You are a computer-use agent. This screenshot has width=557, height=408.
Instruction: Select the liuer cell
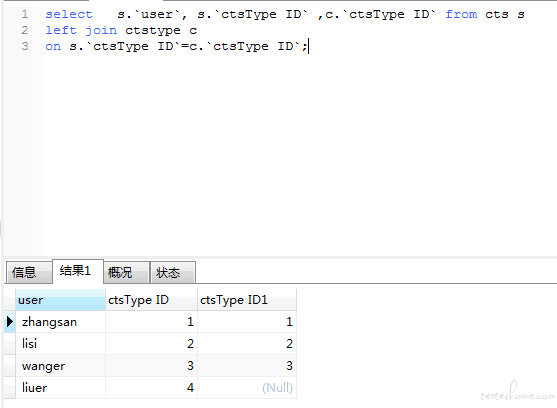tap(60, 388)
